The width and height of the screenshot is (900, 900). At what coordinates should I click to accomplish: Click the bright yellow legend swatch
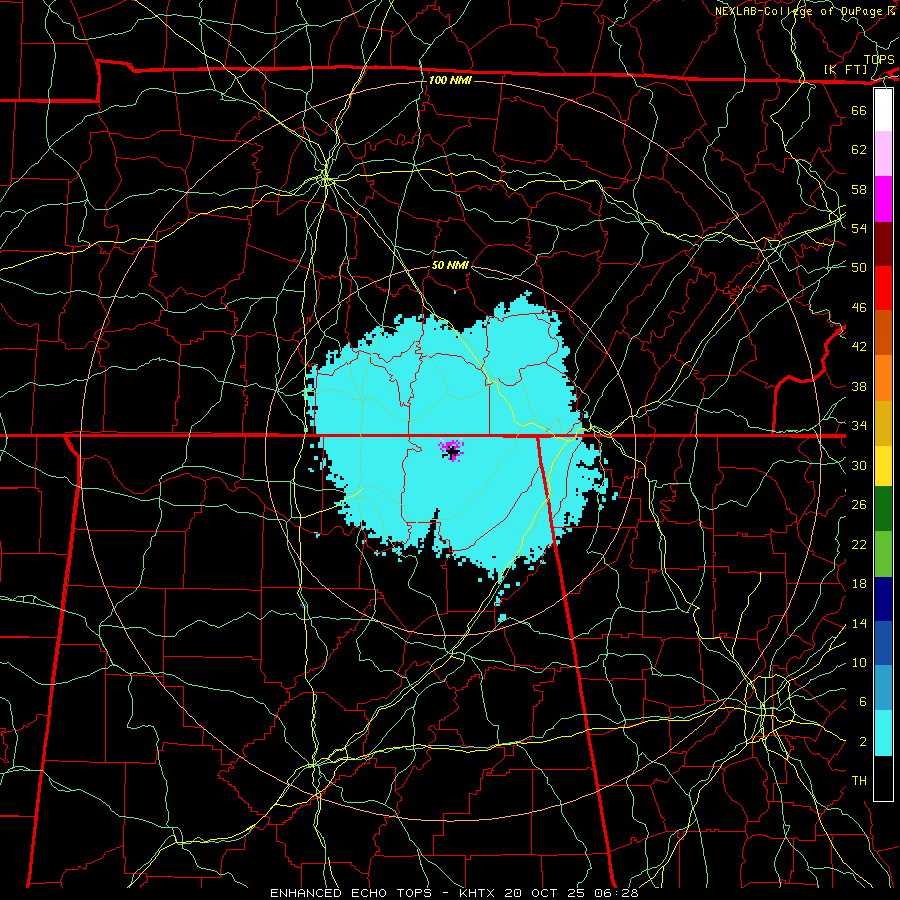click(883, 465)
